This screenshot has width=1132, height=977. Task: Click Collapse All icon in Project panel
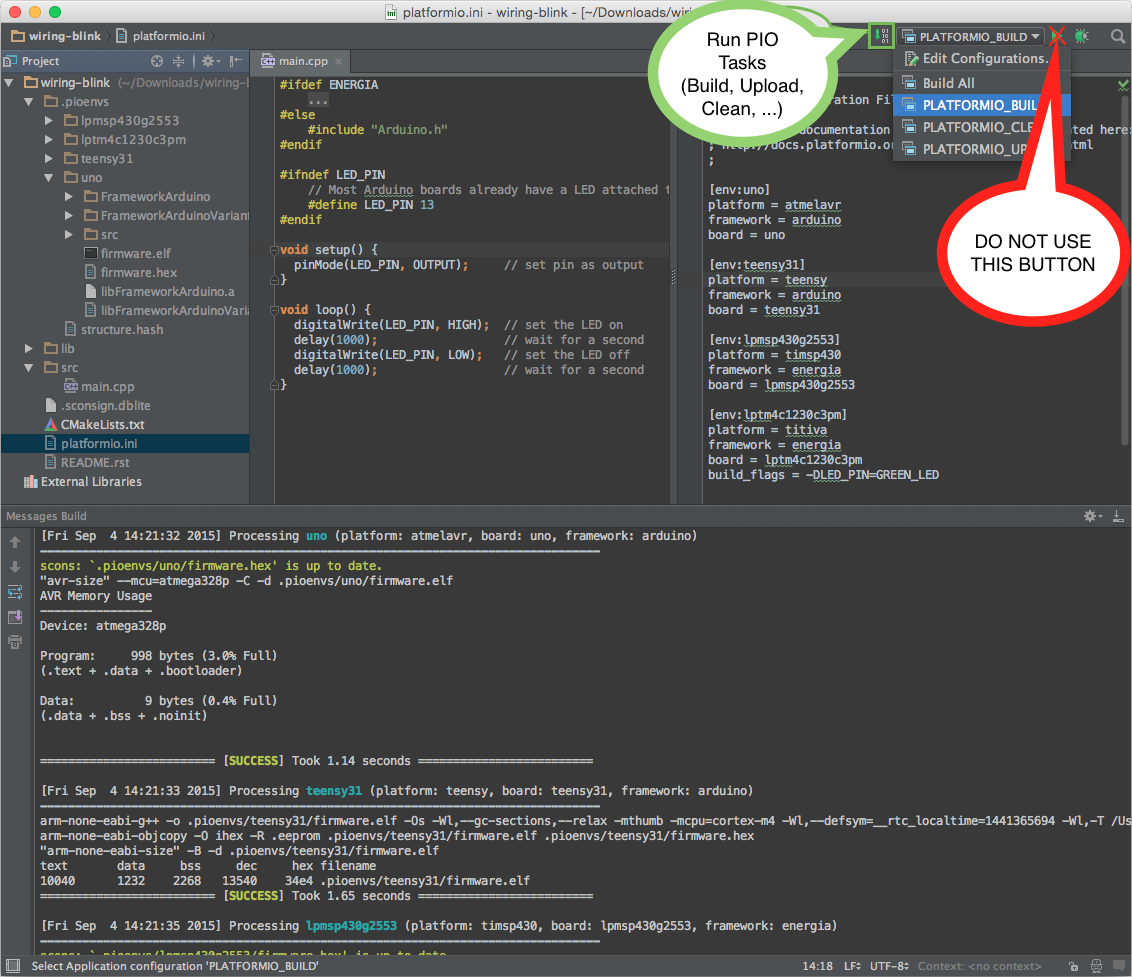pos(178,61)
